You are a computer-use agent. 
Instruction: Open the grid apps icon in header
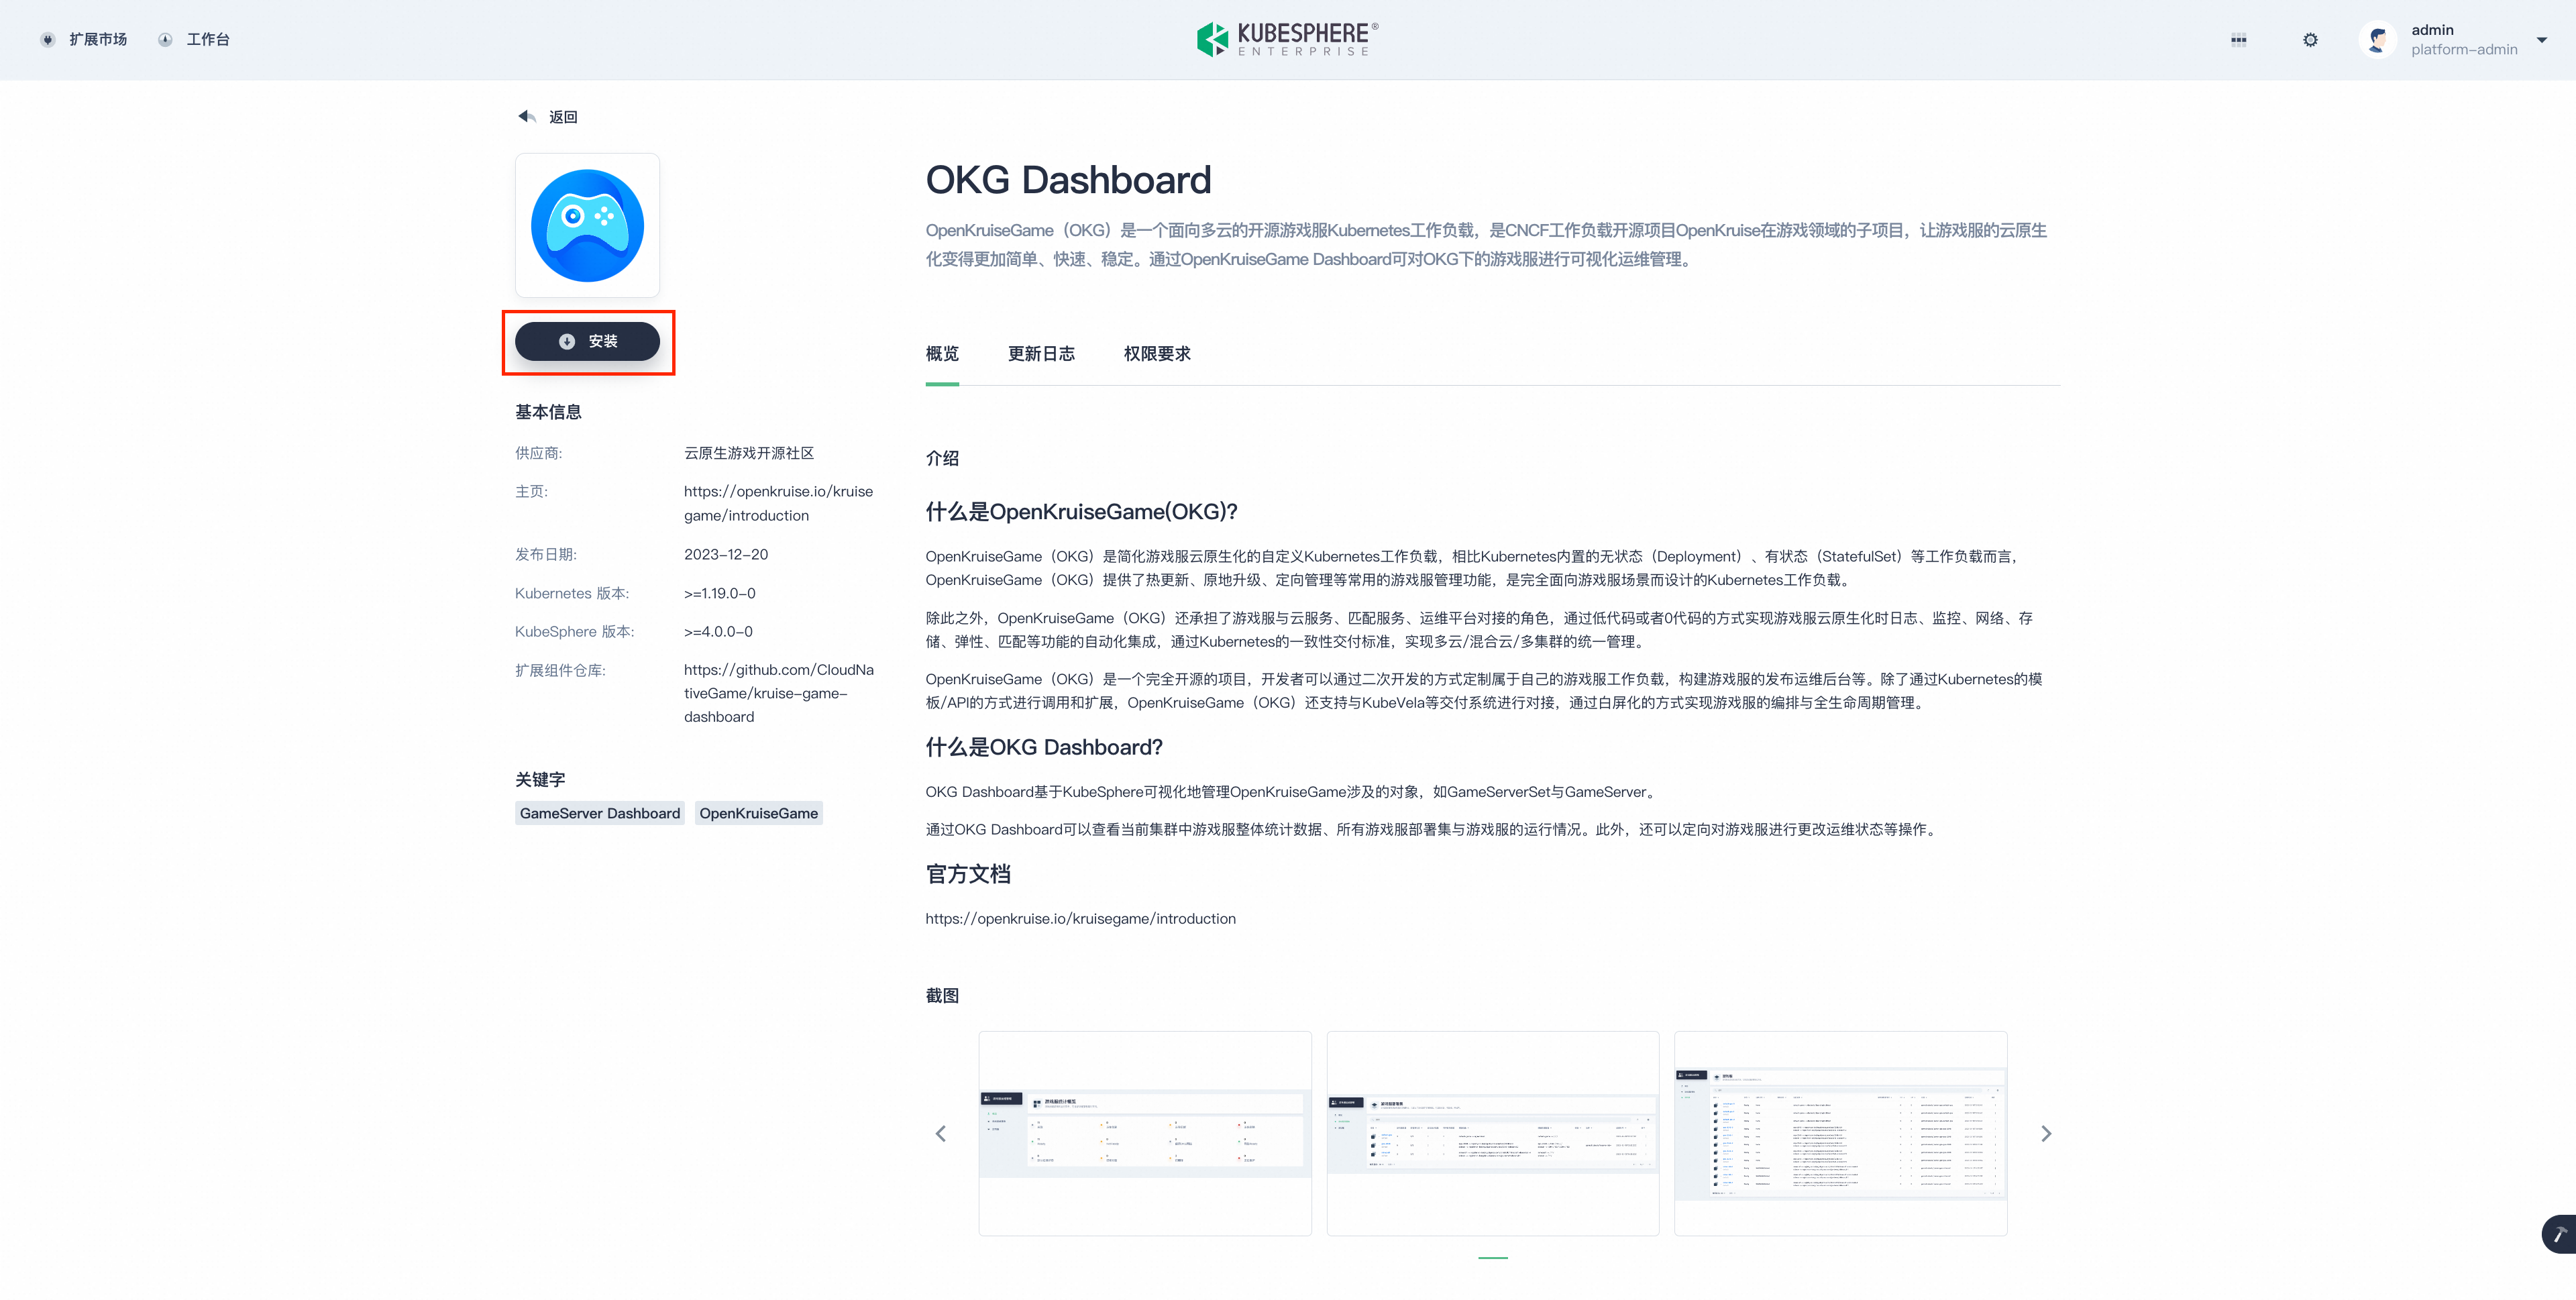[x=2238, y=40]
